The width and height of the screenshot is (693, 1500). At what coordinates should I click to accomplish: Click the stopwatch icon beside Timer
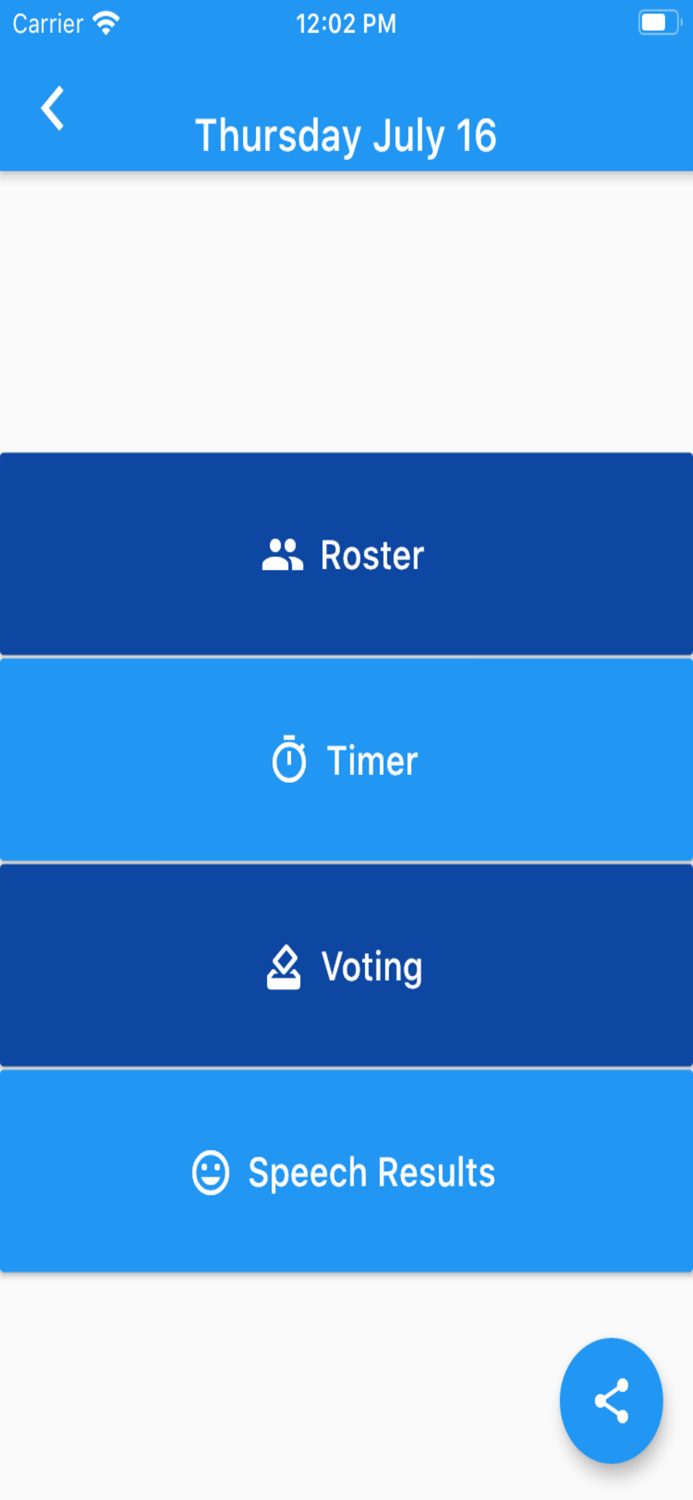[x=289, y=760]
